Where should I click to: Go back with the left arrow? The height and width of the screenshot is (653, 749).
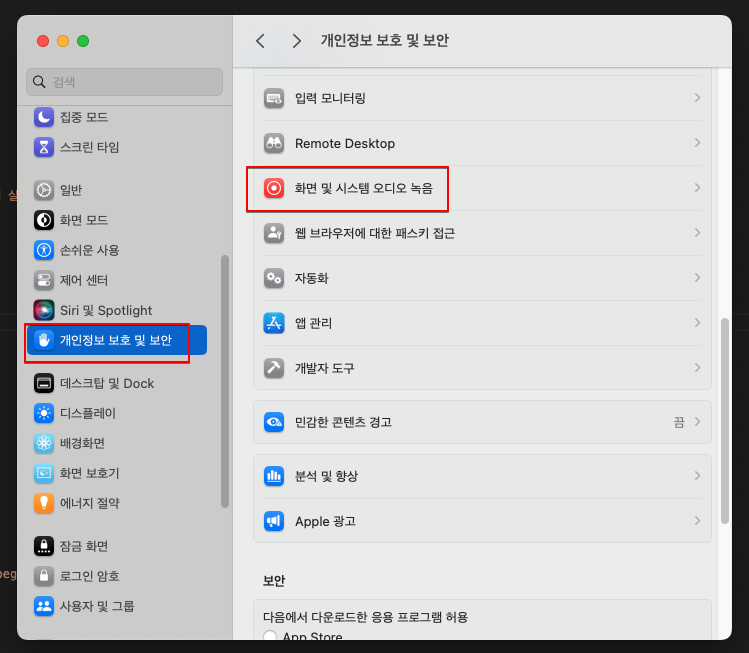[260, 41]
